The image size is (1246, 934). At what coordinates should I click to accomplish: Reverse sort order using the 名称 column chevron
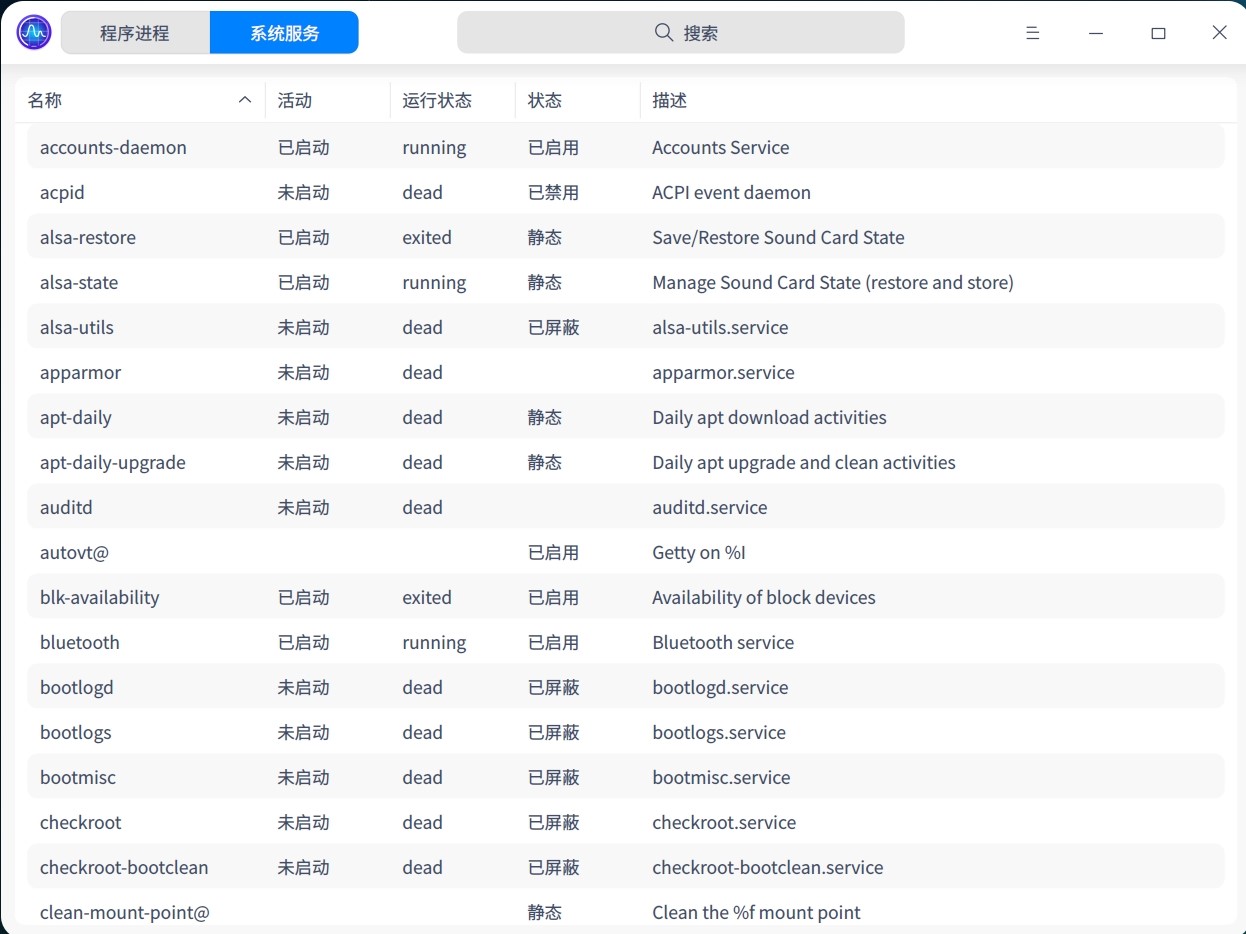click(244, 100)
